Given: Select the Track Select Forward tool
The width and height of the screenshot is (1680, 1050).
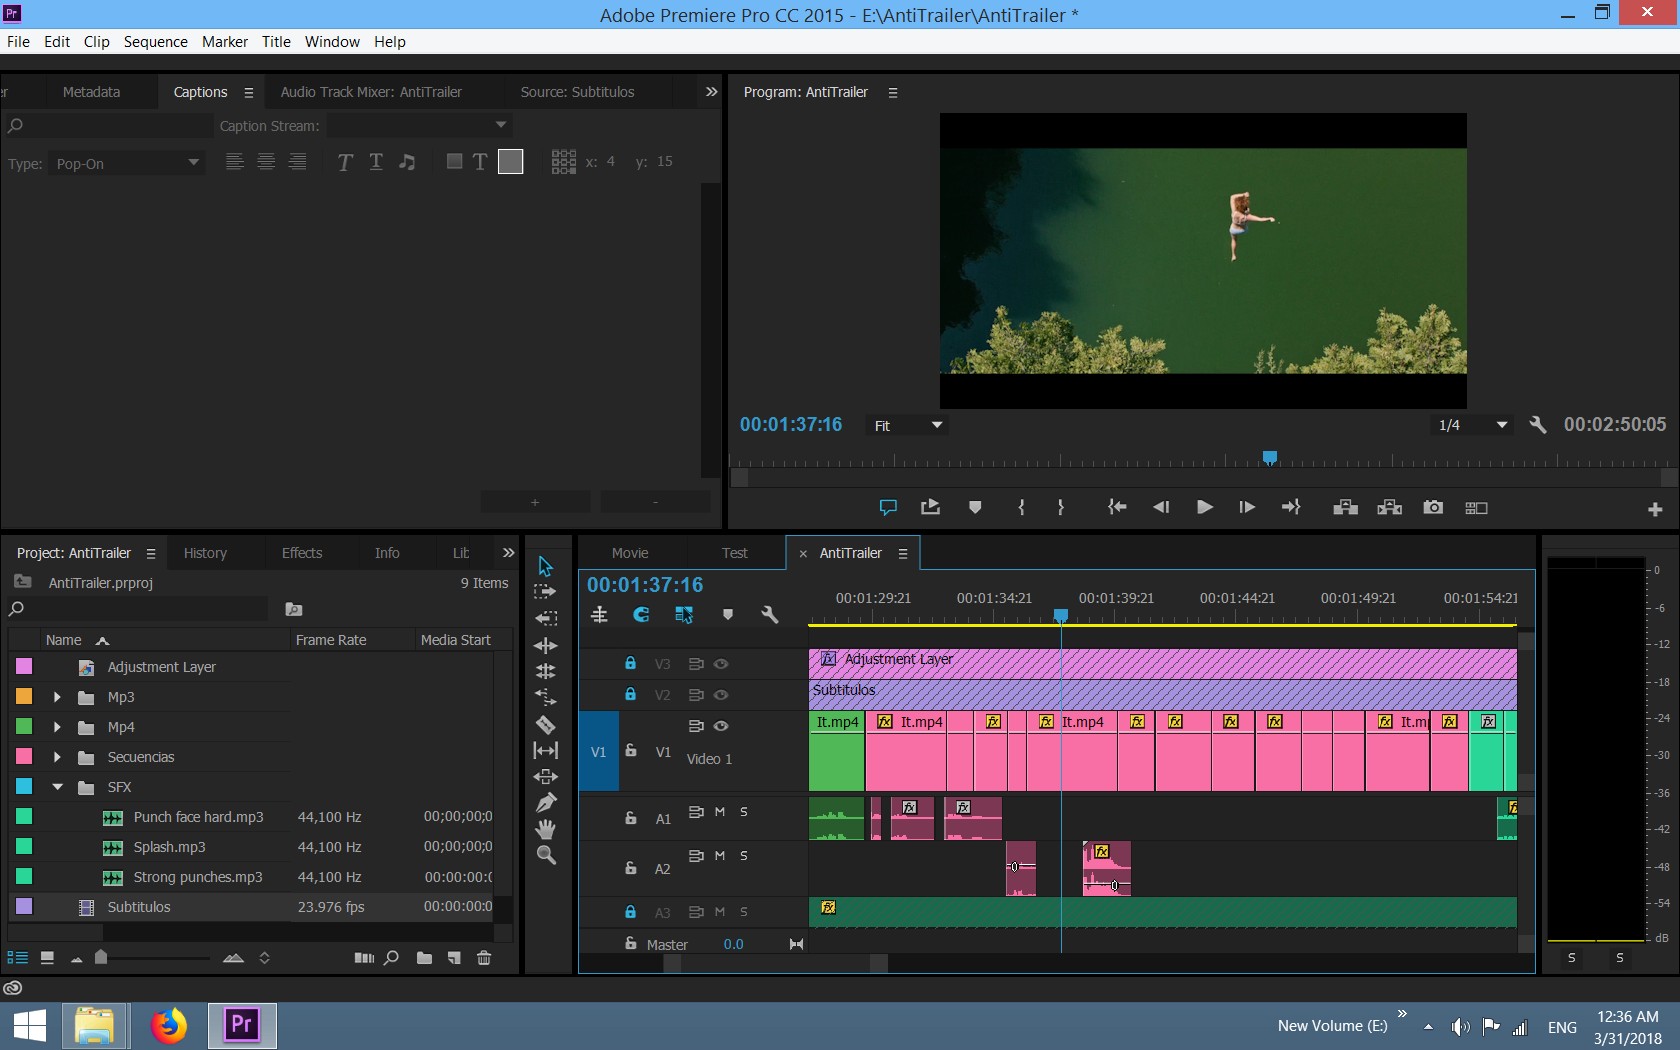Looking at the screenshot, I should pyautogui.click(x=545, y=592).
